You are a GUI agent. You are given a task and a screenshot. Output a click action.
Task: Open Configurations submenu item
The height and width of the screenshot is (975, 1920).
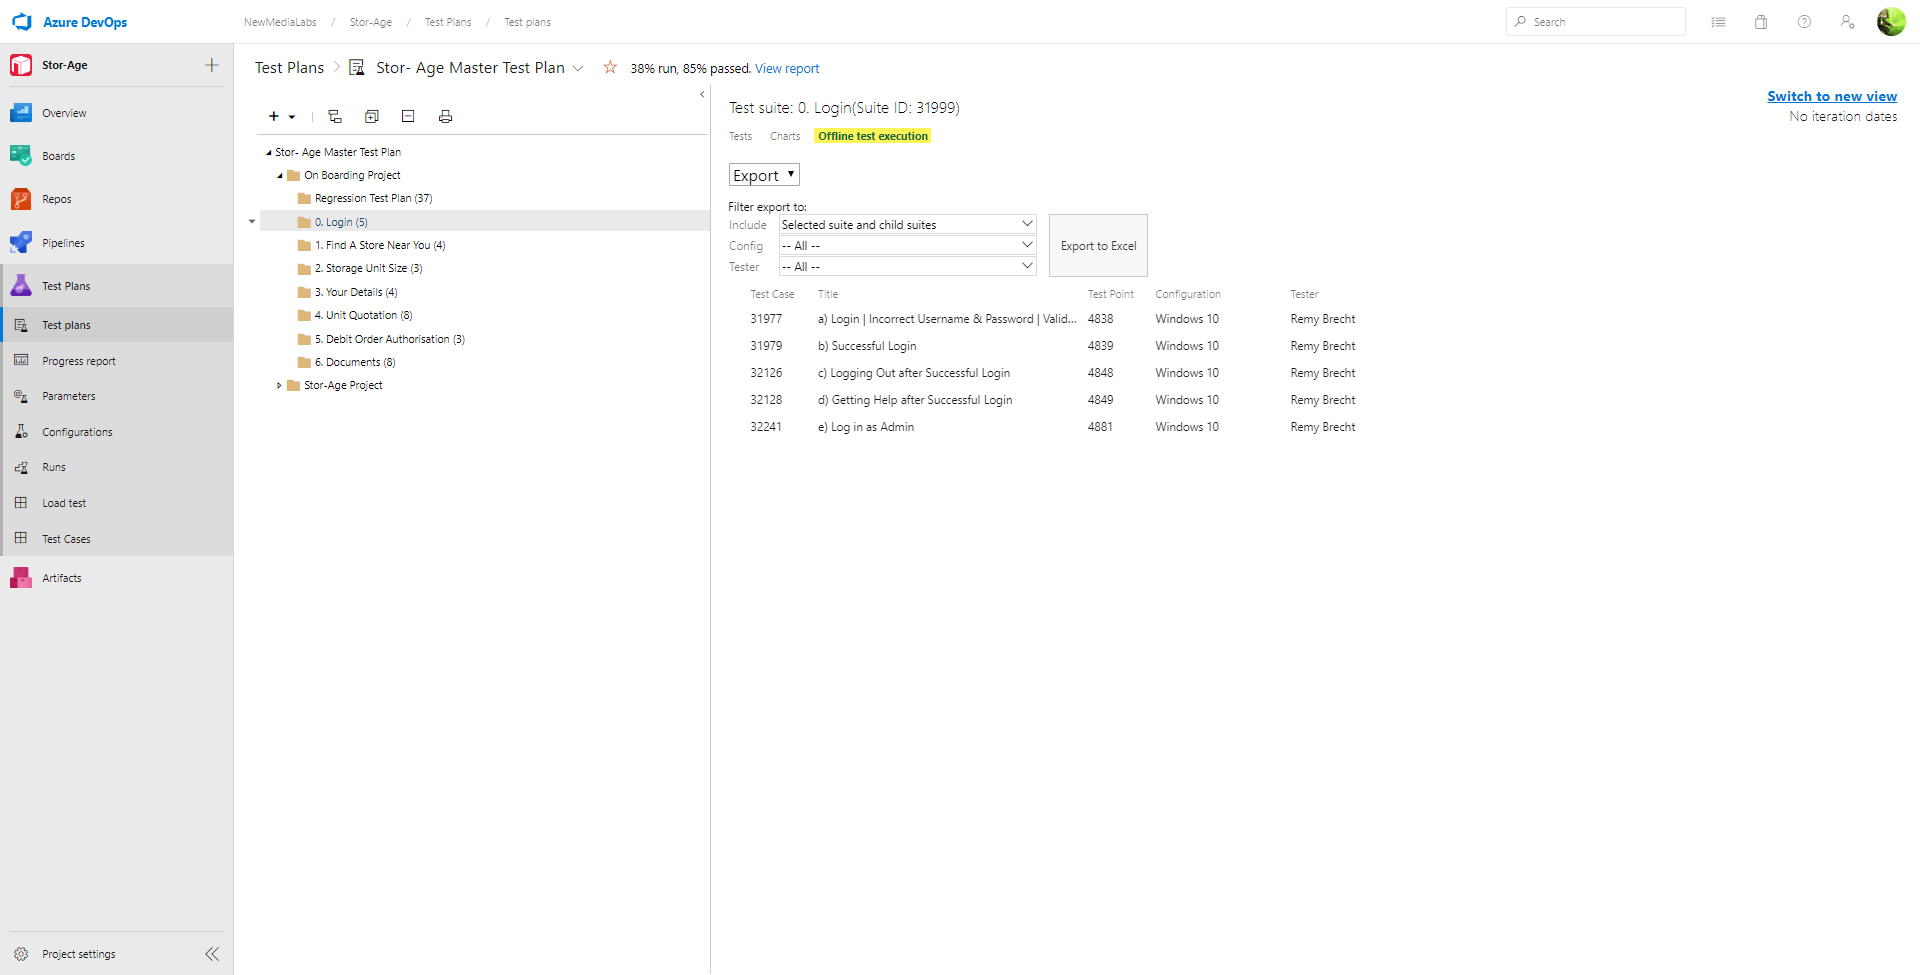(116, 432)
